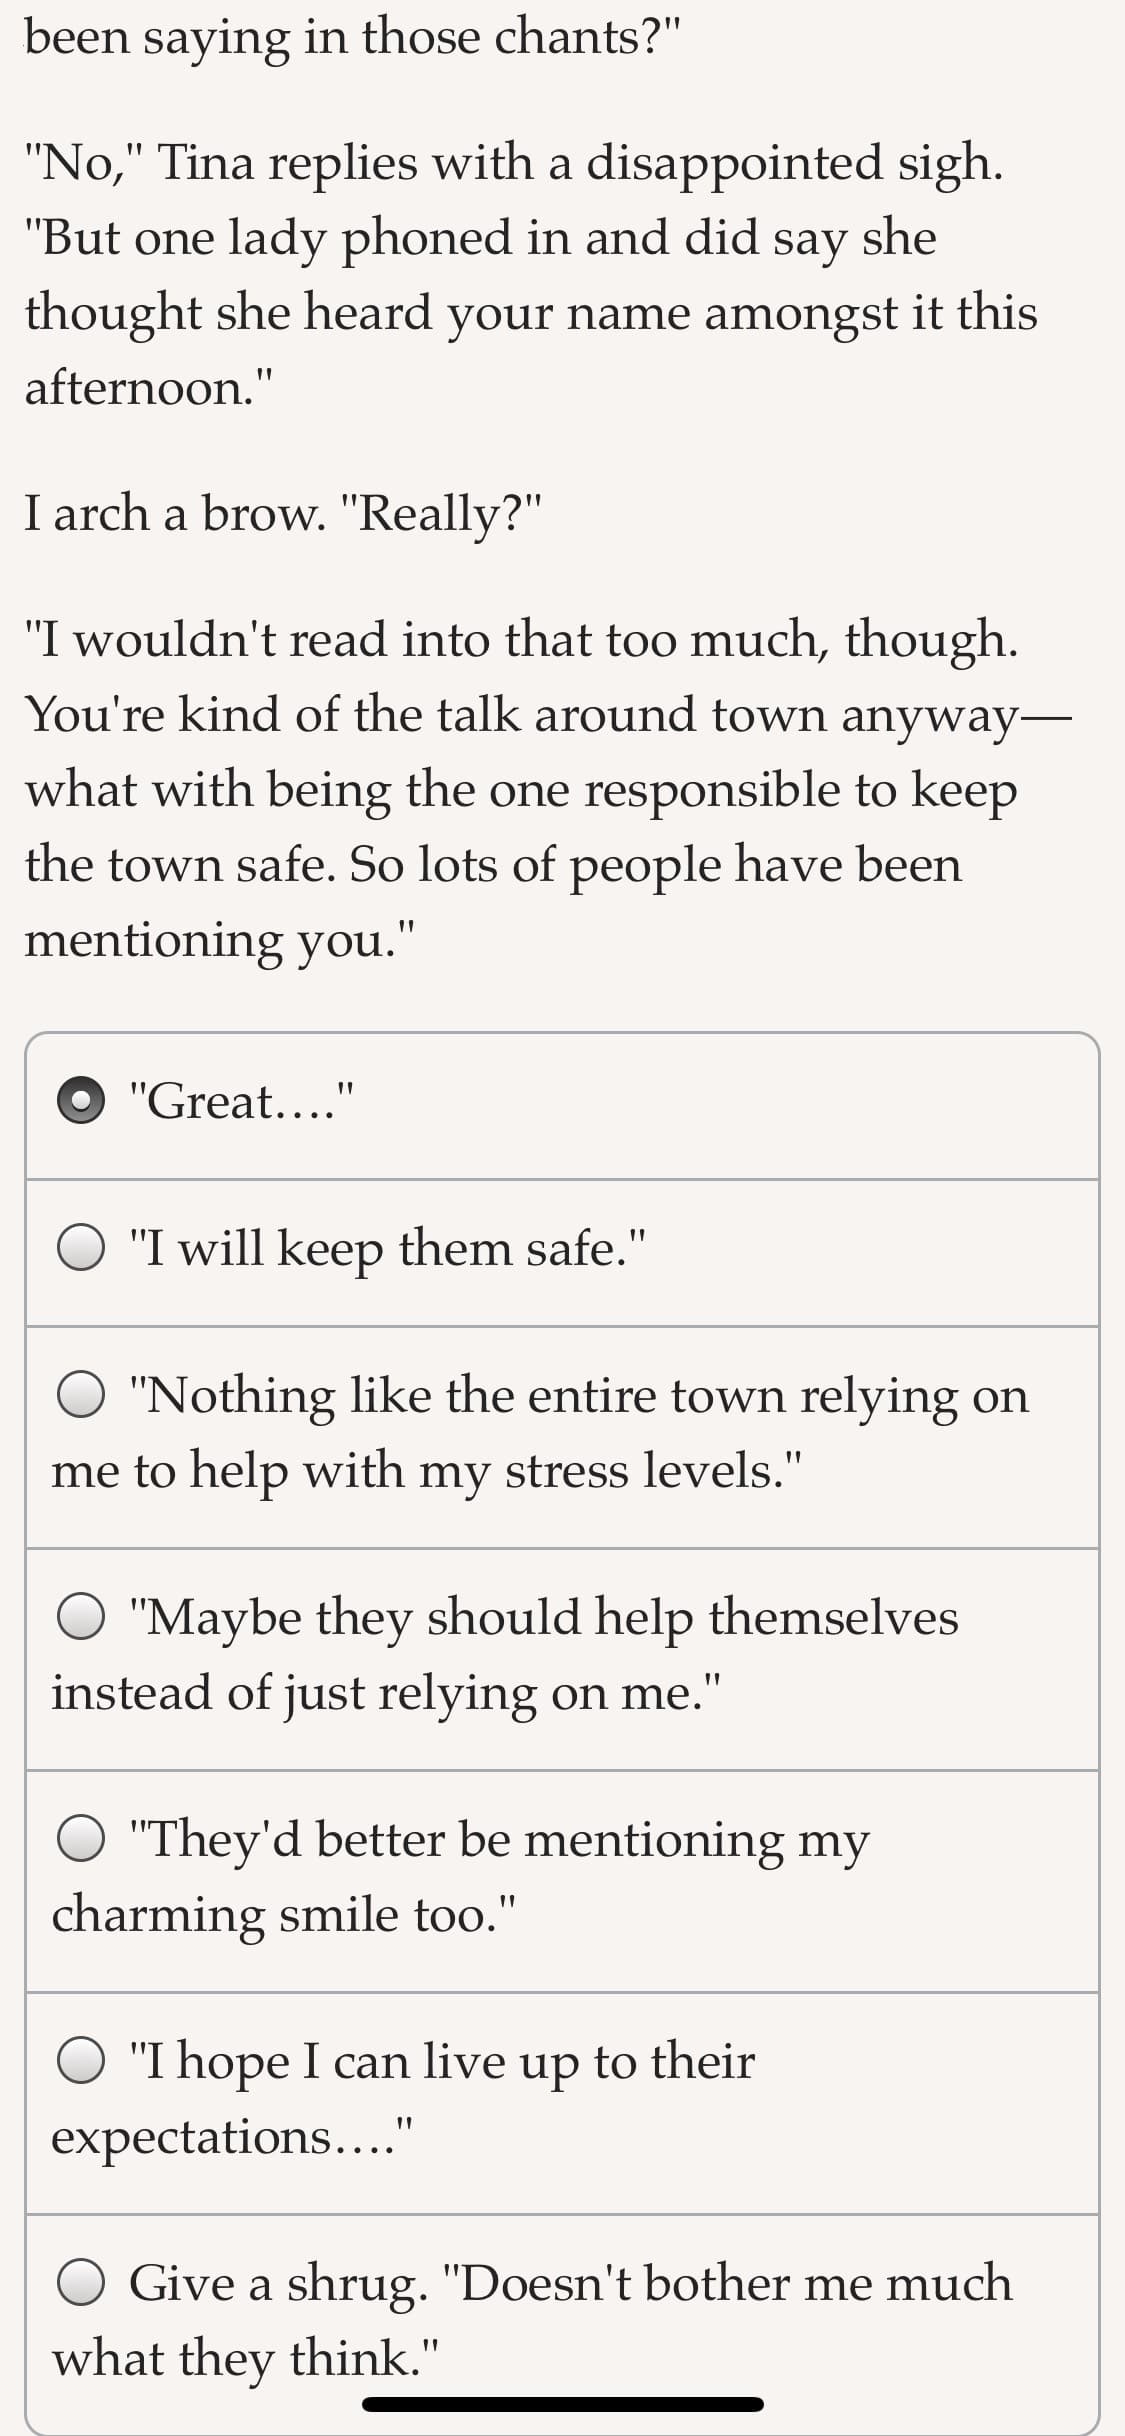1125x2436 pixels.
Task: Choose the "charming smile" option radio circle
Action: [x=81, y=1838]
